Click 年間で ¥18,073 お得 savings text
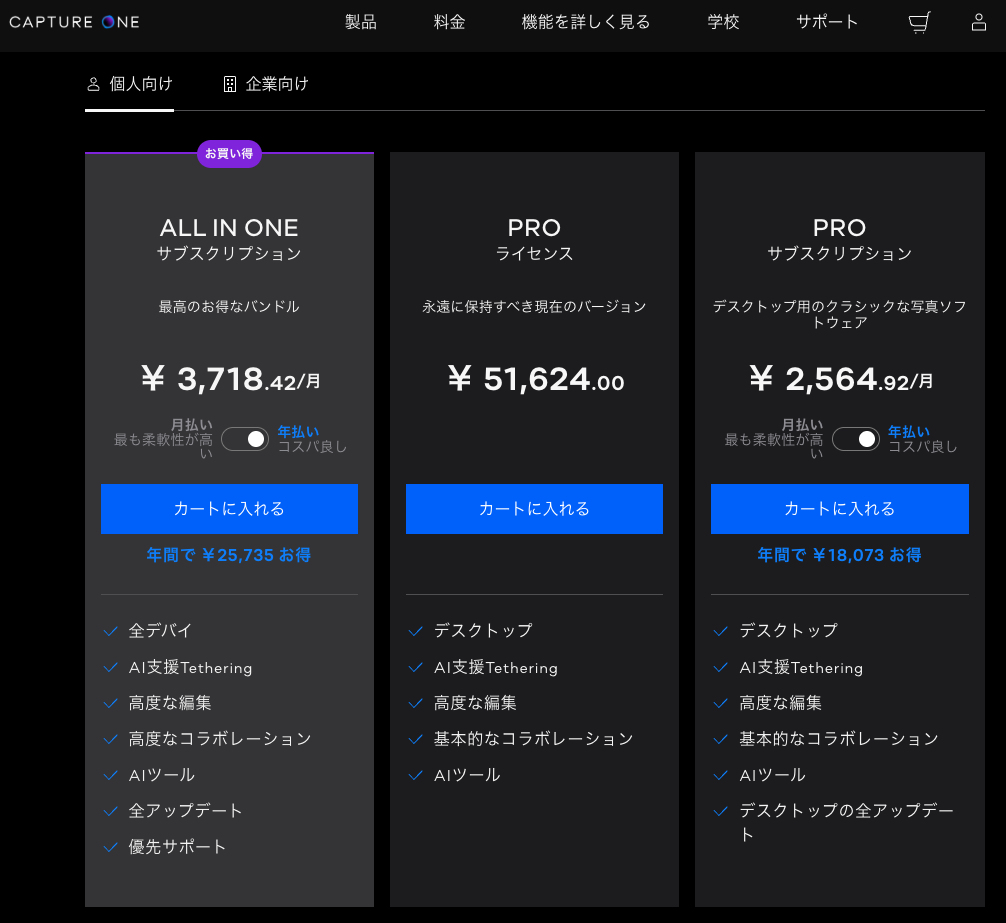 [839, 555]
